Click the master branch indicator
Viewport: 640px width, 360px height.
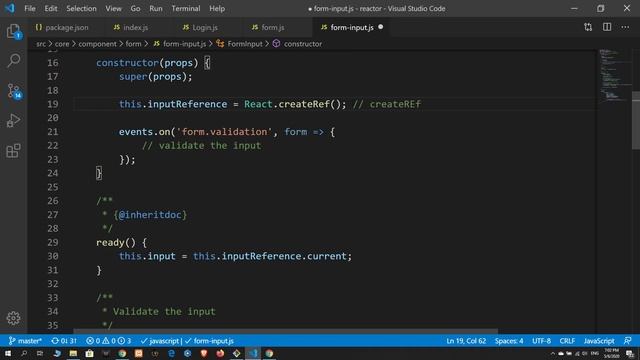click(x=25, y=341)
